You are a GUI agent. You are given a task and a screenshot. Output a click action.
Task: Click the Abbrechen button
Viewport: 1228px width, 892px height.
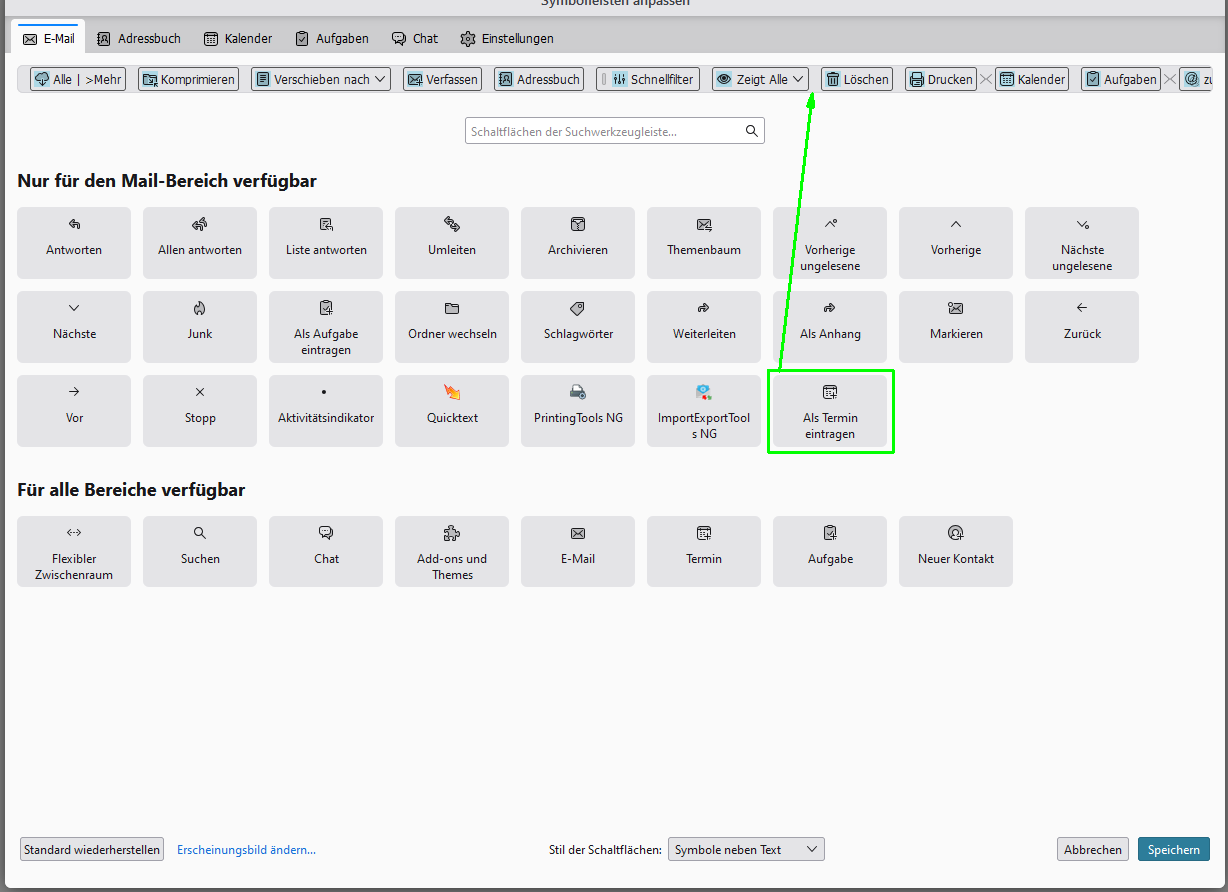click(1093, 849)
